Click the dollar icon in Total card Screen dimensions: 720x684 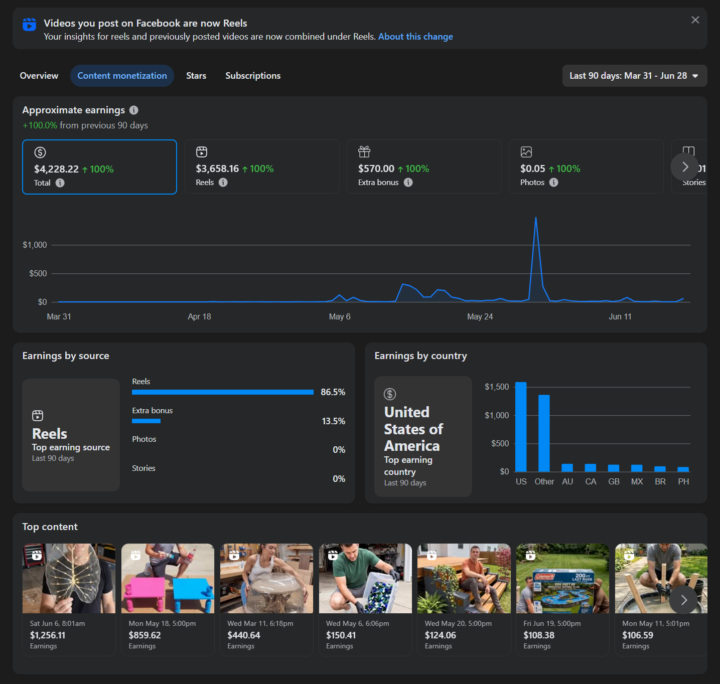pyautogui.click(x=40, y=152)
